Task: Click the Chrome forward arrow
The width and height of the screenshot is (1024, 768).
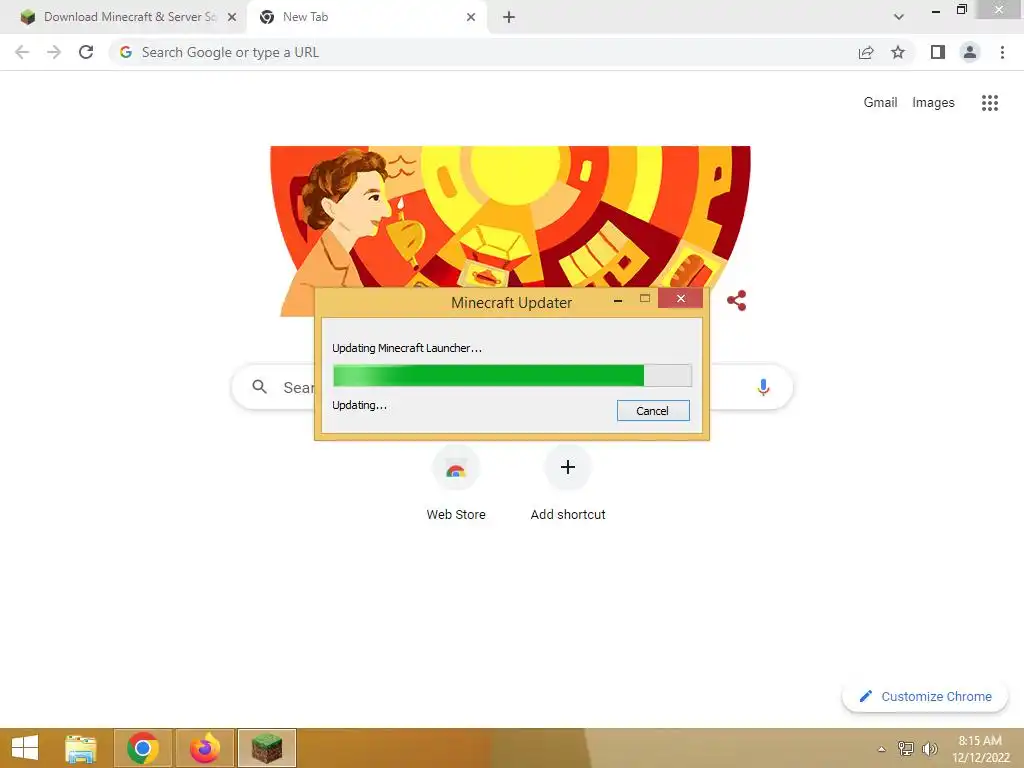Action: 54,52
